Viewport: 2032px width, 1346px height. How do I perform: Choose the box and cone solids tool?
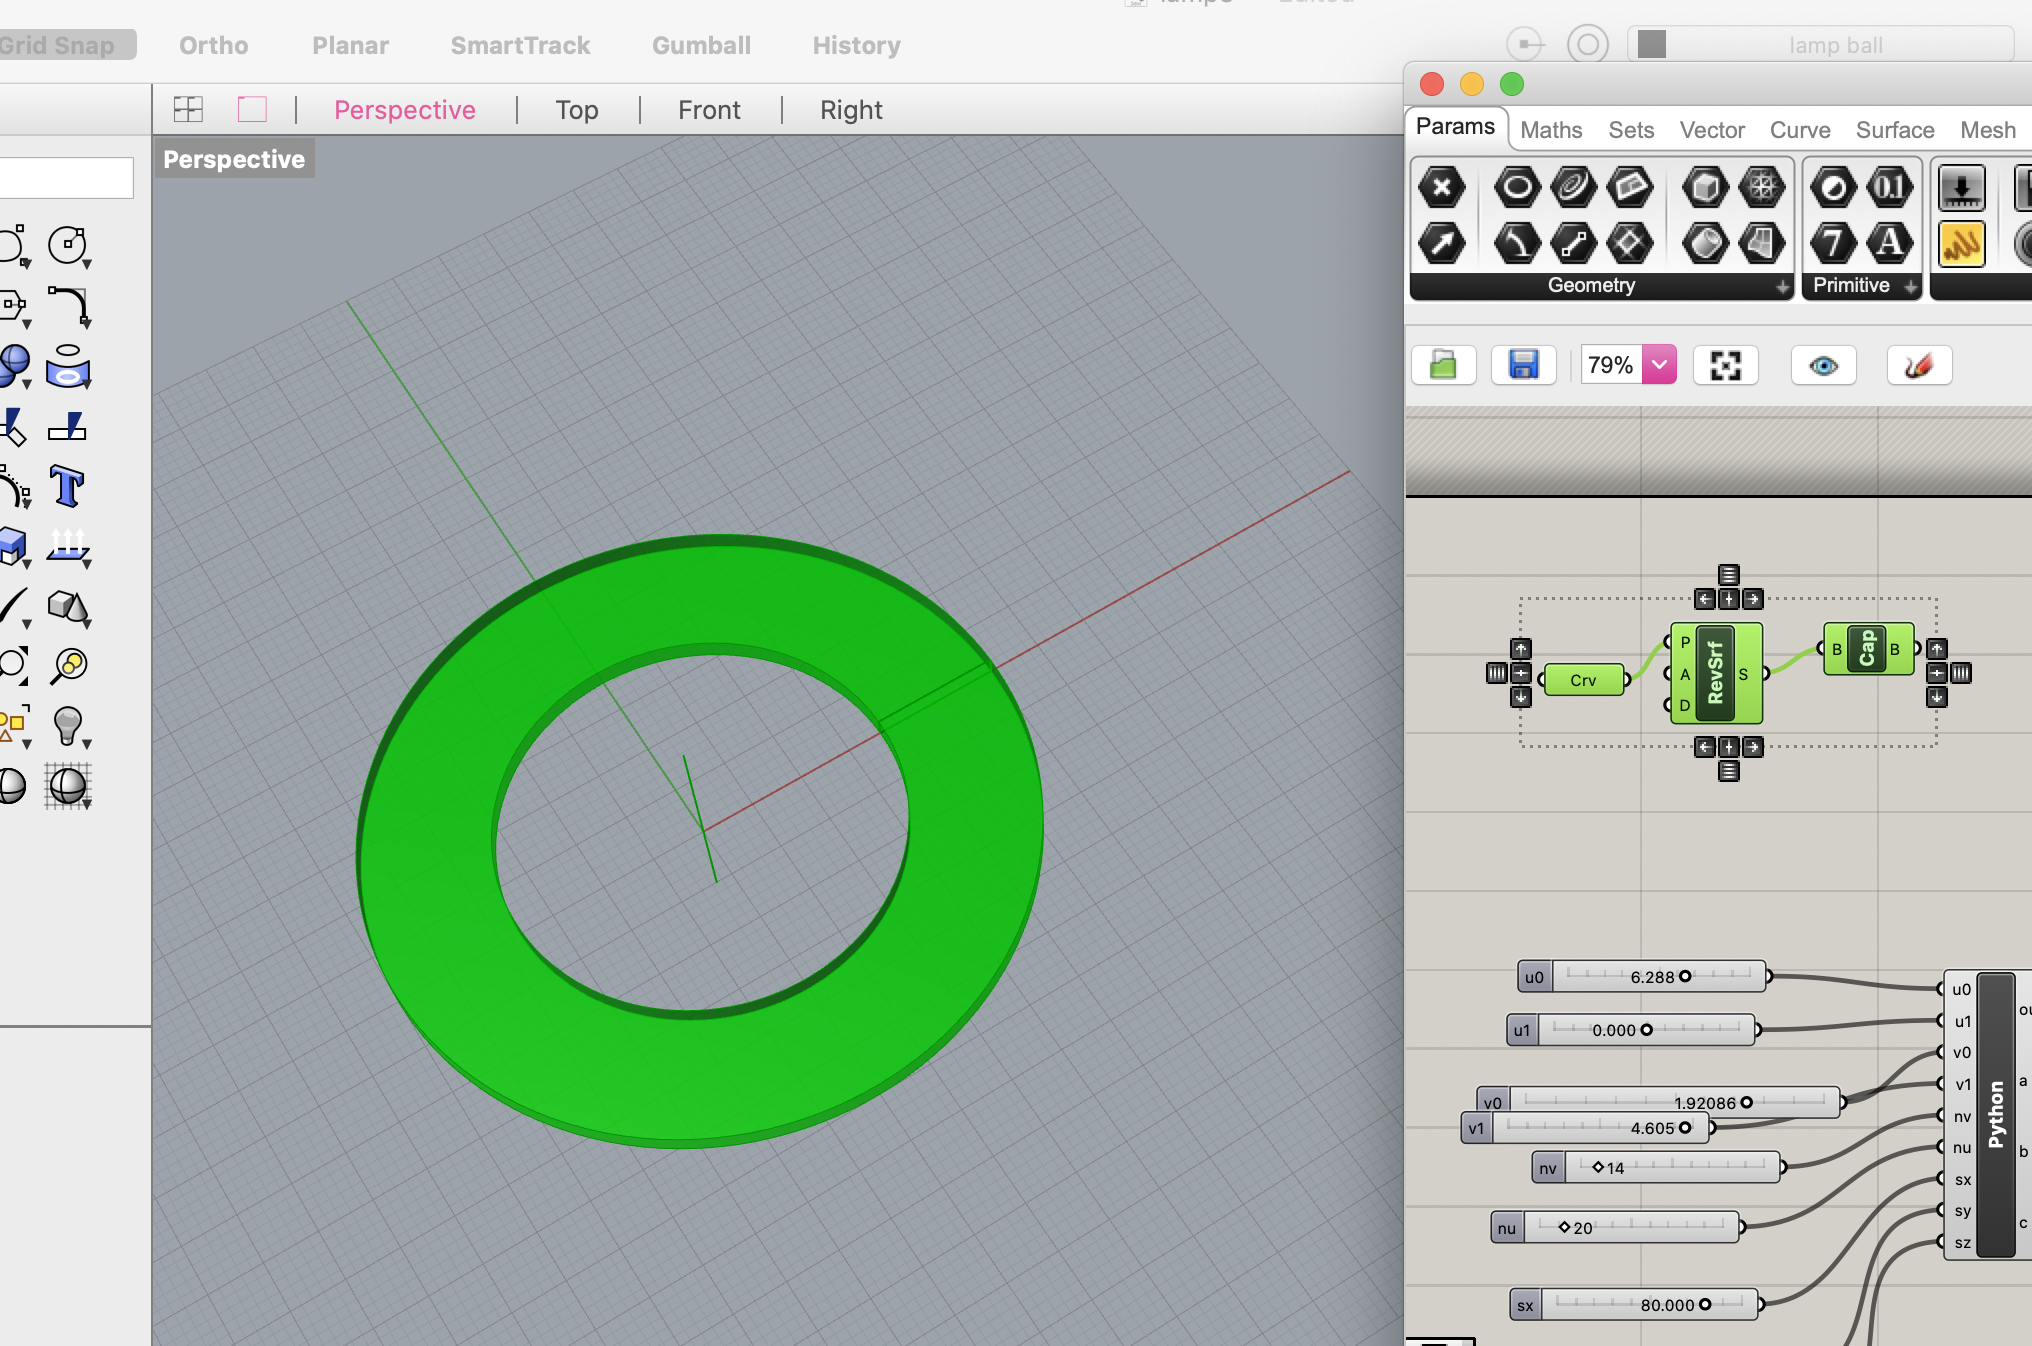click(x=69, y=606)
